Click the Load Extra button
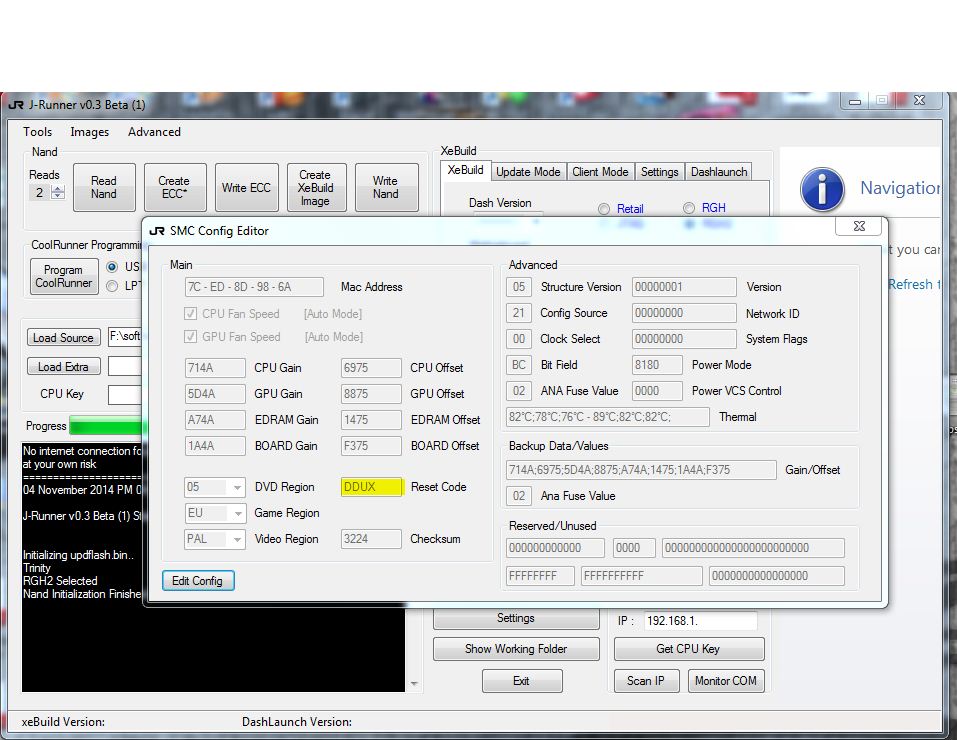This screenshot has height=740, width=957. pyautogui.click(x=63, y=367)
